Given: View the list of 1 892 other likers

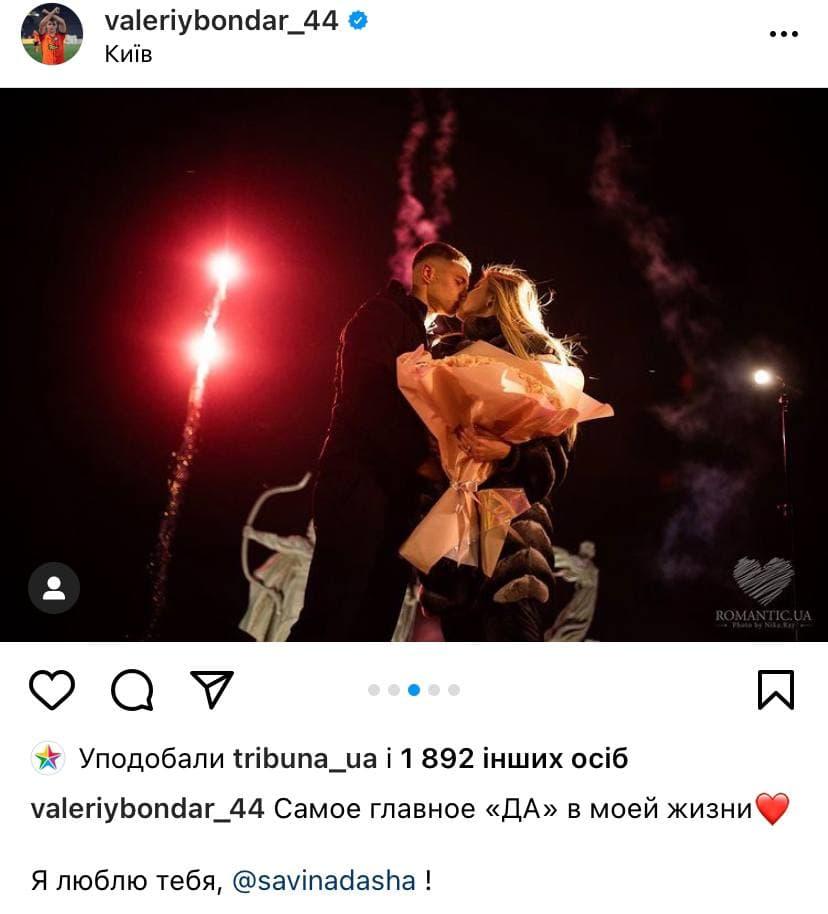Looking at the screenshot, I should [x=514, y=759].
